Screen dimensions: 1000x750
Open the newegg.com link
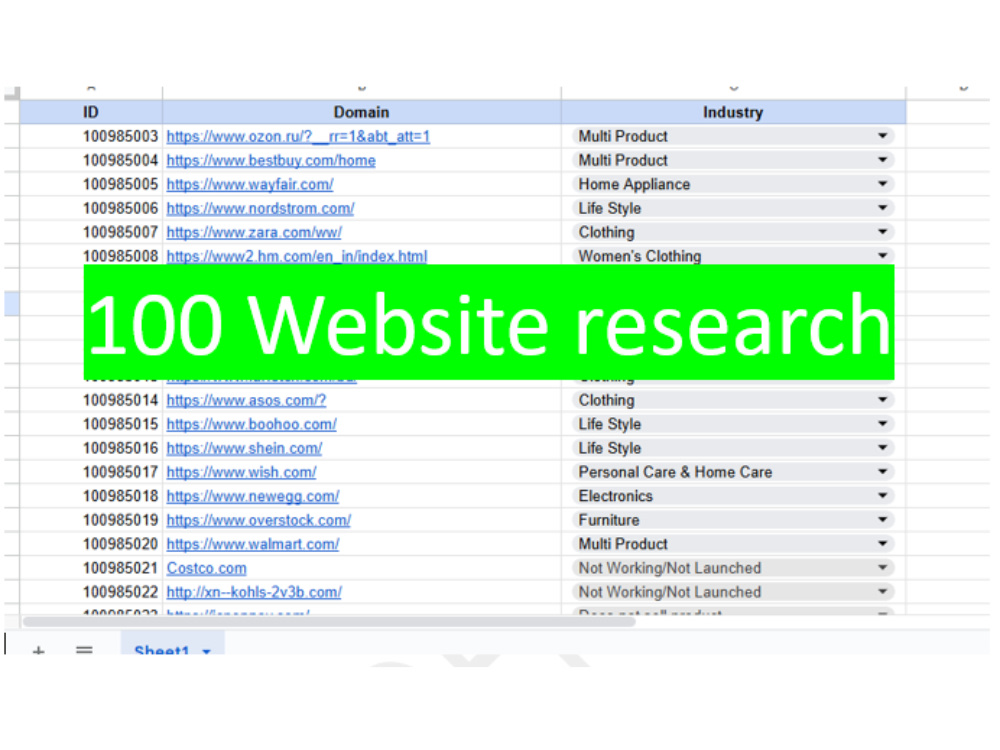point(253,496)
